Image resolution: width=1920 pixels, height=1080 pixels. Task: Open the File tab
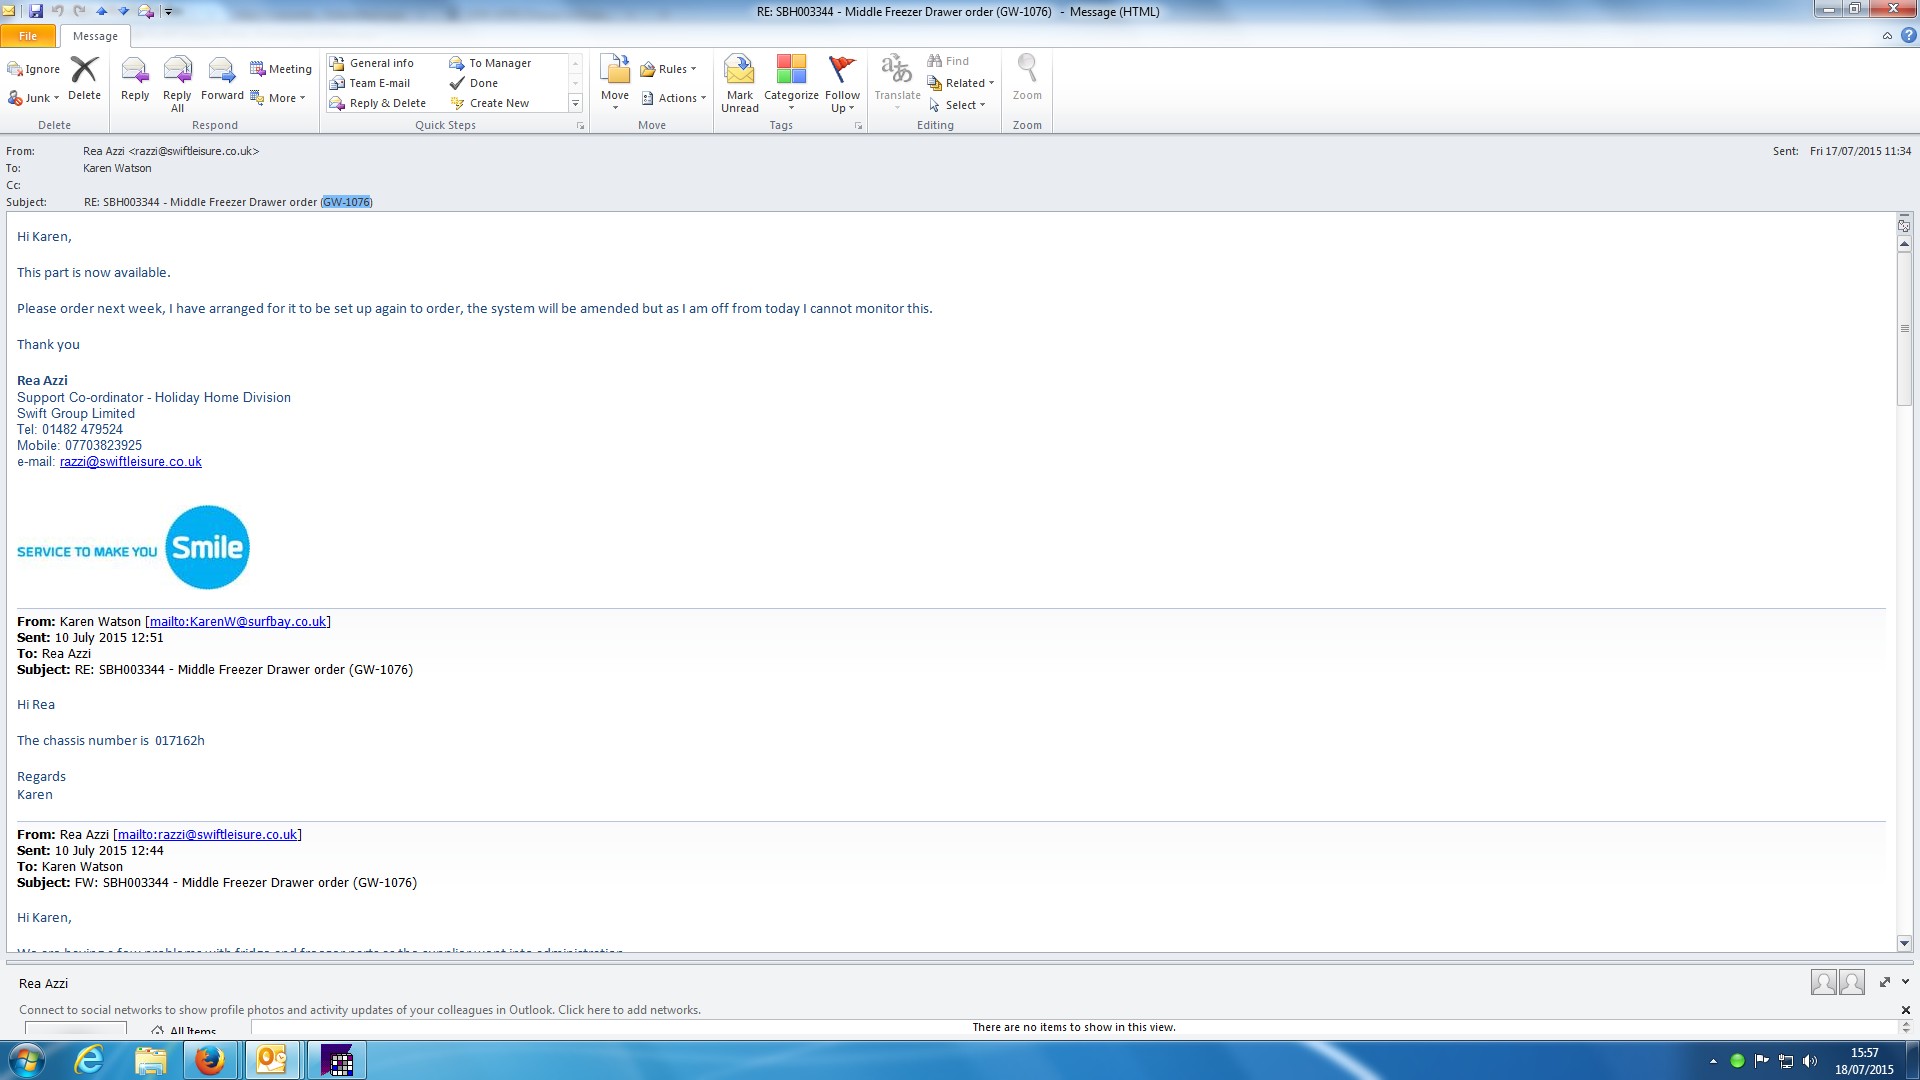point(28,36)
